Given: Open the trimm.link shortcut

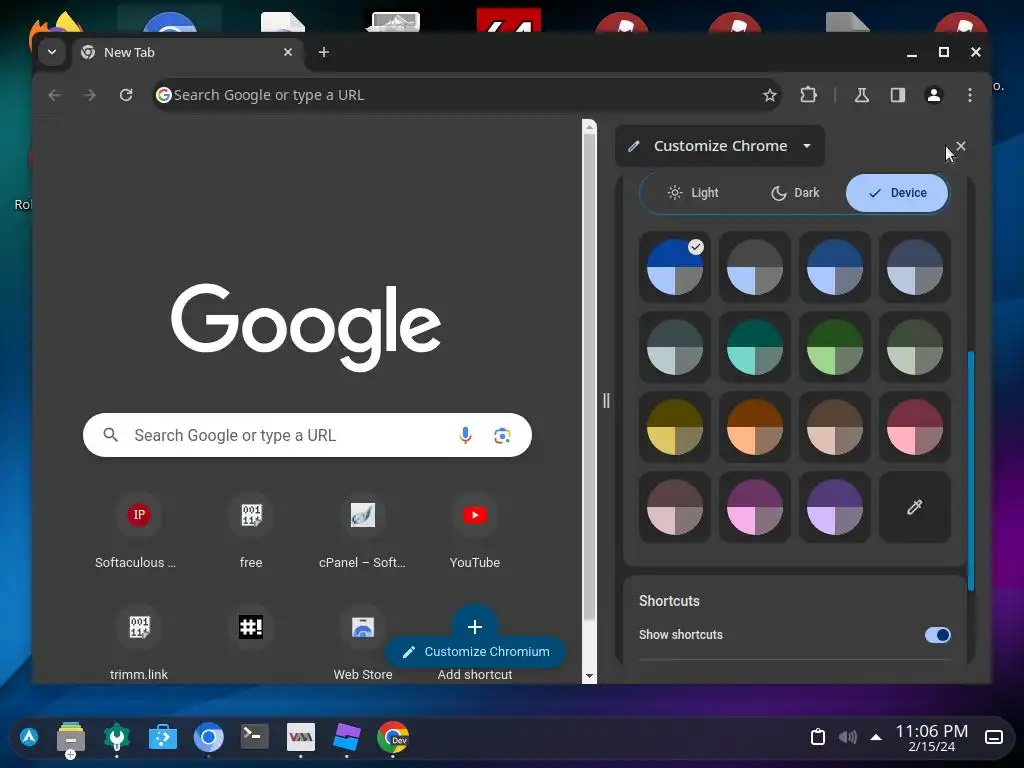Looking at the screenshot, I should (x=138, y=644).
